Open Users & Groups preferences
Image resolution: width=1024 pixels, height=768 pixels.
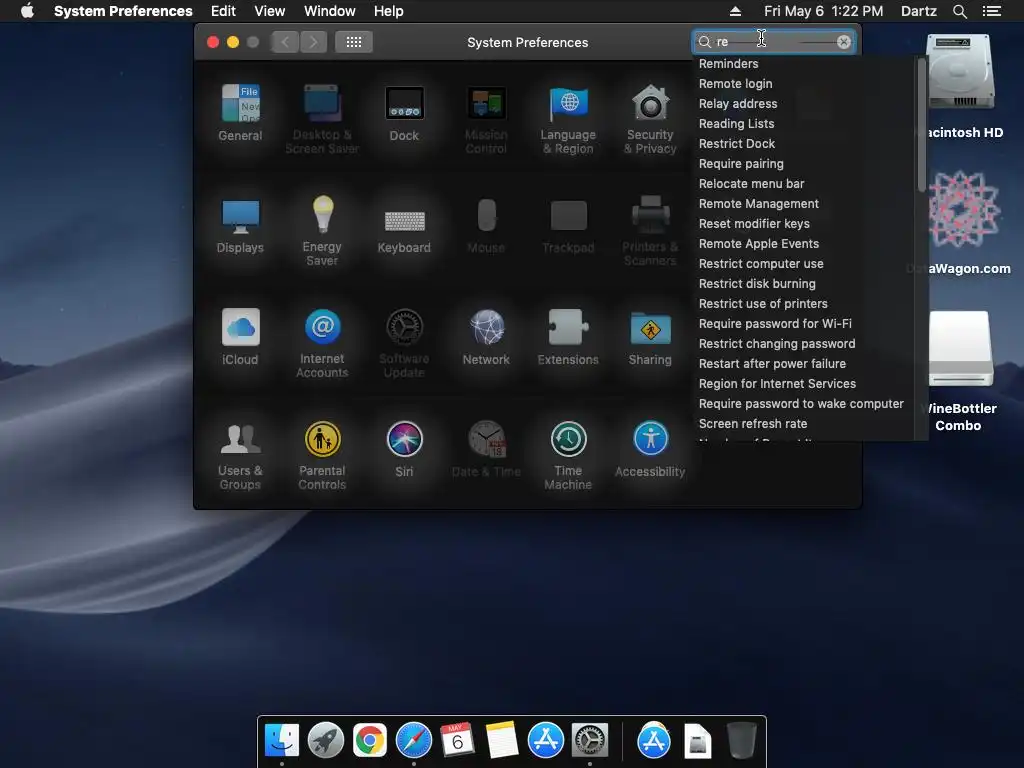tap(240, 455)
